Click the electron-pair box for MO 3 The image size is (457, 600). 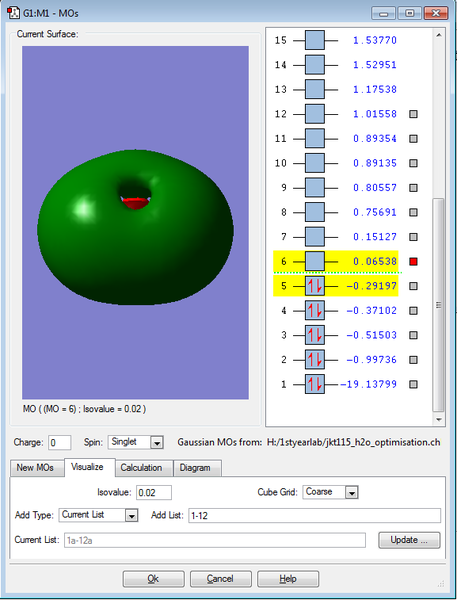coord(315,335)
